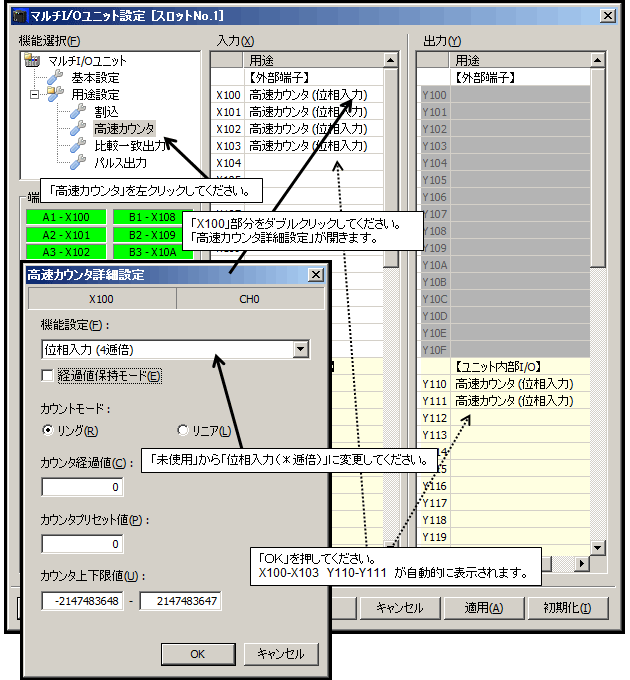Click the カウンタプリセット値 input field
The width and height of the screenshot is (630, 680).
[x=83, y=544]
